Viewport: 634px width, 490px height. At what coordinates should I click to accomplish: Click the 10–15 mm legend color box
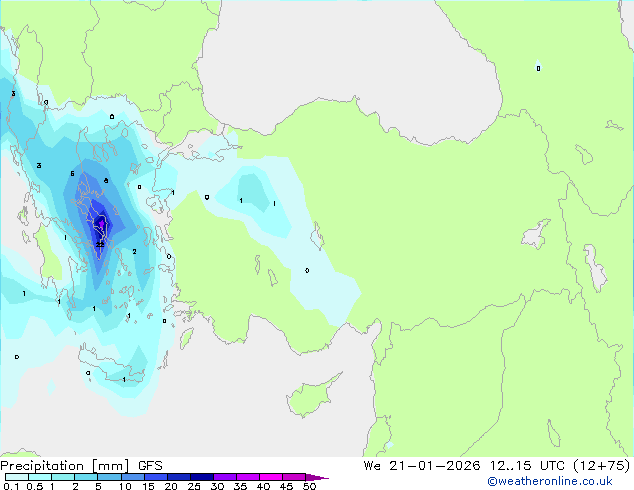coord(133,477)
